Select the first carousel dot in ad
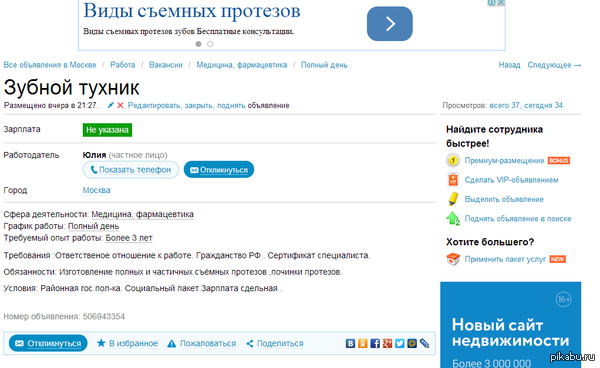The image size is (600, 368). [198, 44]
